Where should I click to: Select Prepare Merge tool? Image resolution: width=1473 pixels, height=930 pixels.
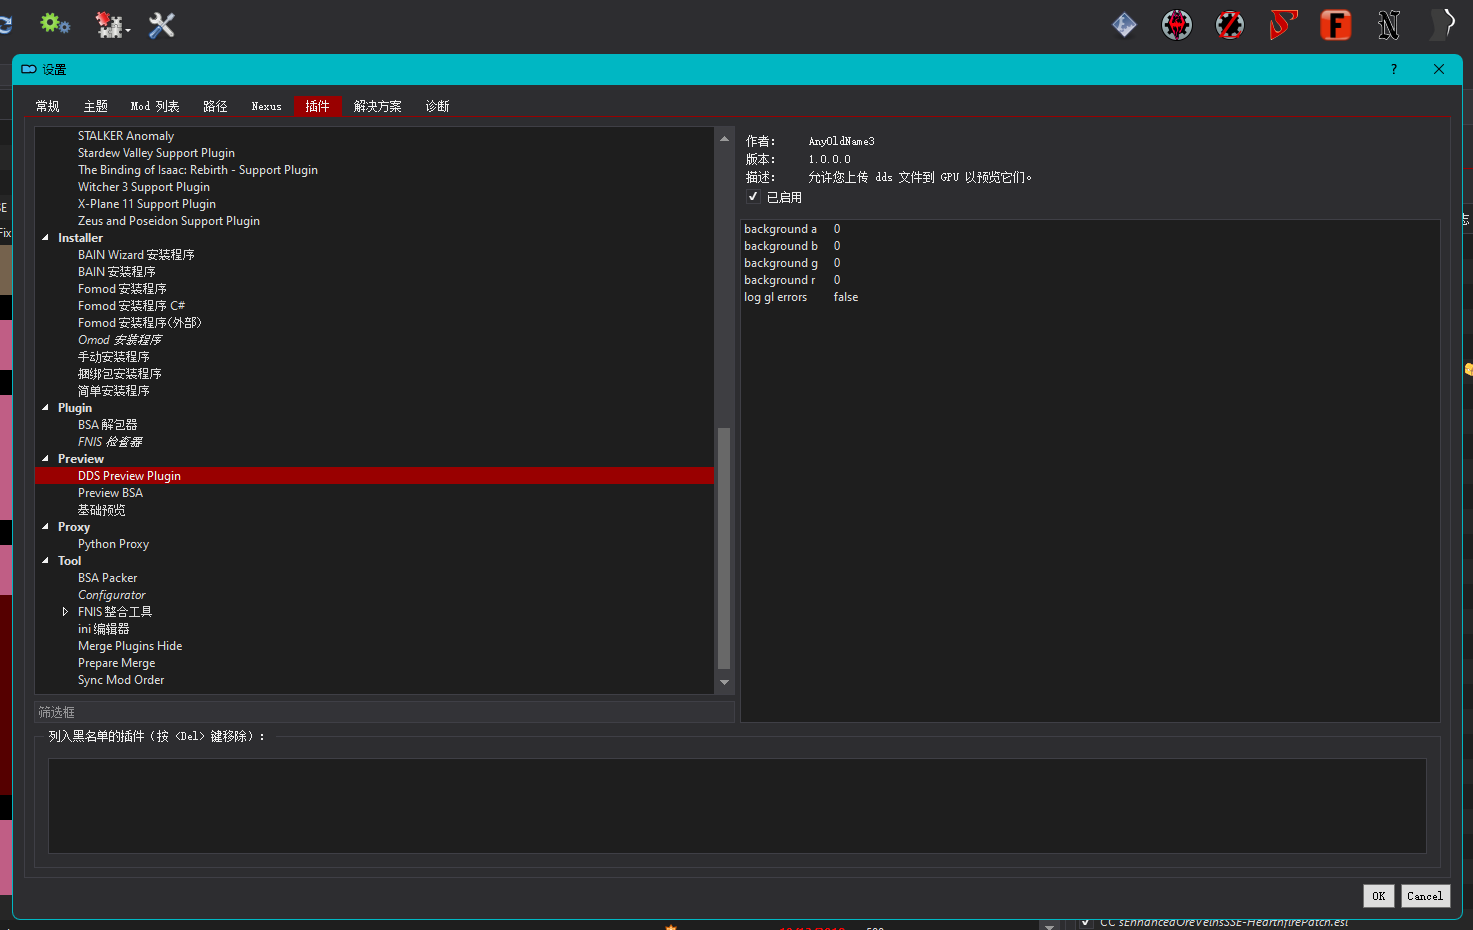coord(117,663)
